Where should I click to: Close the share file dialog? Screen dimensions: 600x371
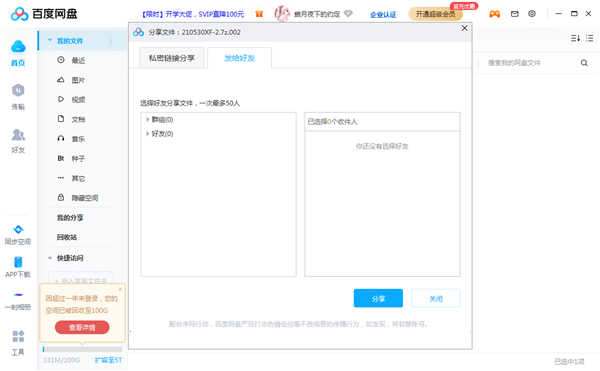pyautogui.click(x=465, y=28)
